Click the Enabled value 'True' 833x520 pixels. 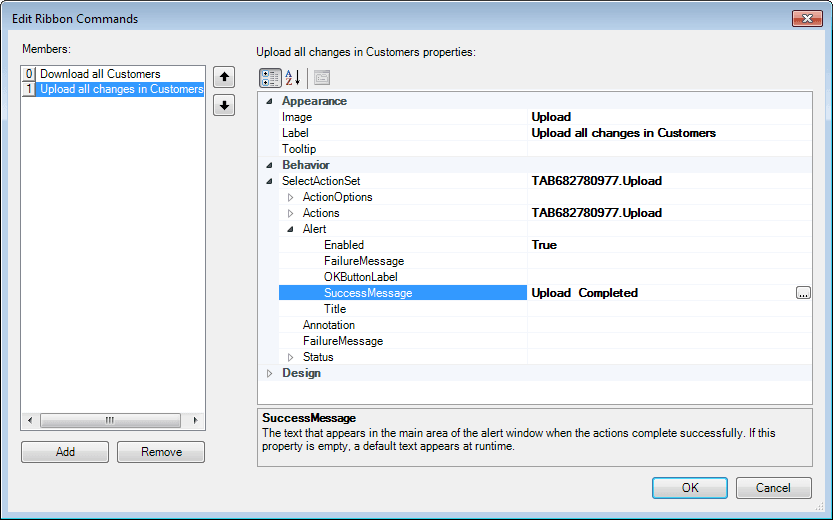click(544, 245)
